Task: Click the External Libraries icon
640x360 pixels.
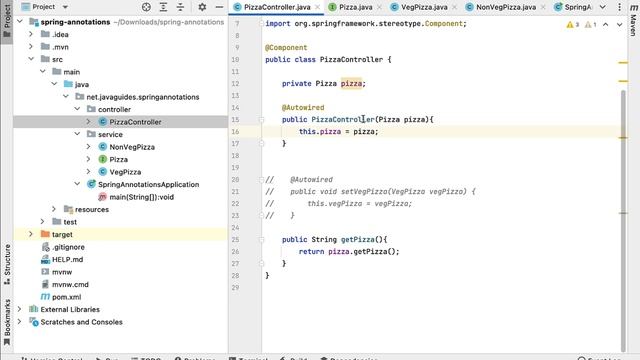Action: tap(34, 309)
